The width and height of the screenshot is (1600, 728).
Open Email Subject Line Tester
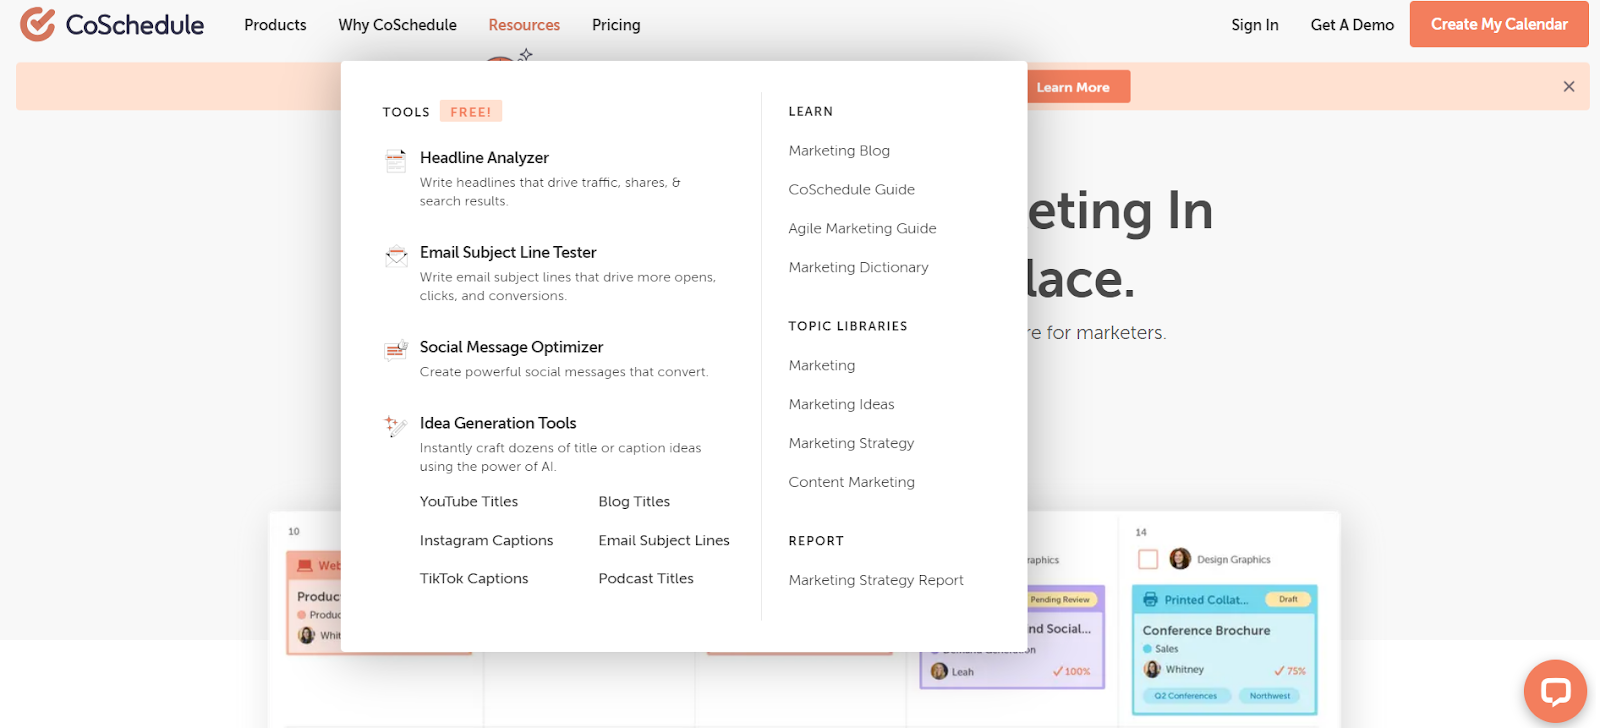pyautogui.click(x=508, y=252)
